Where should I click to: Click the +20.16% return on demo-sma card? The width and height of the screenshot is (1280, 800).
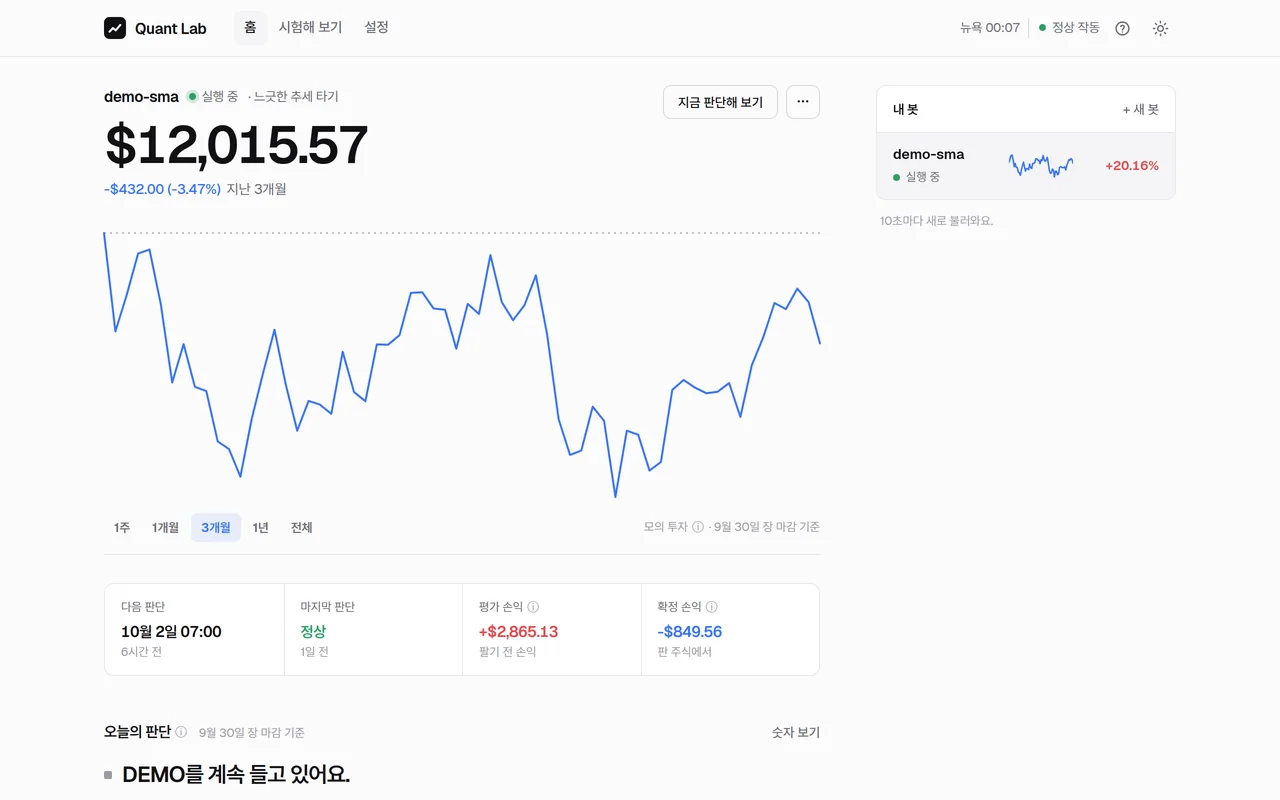point(1132,166)
